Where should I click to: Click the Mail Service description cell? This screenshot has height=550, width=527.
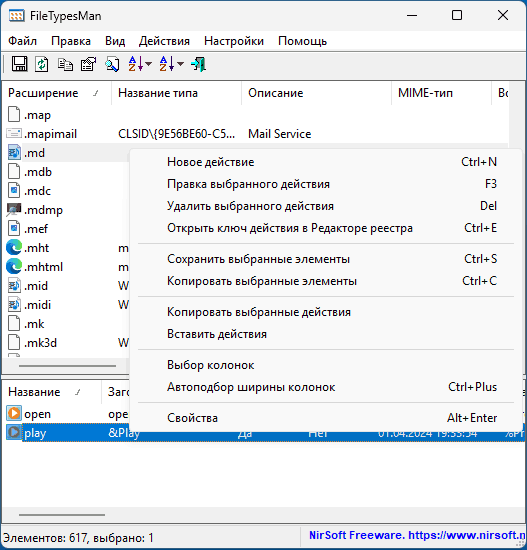click(x=280, y=134)
